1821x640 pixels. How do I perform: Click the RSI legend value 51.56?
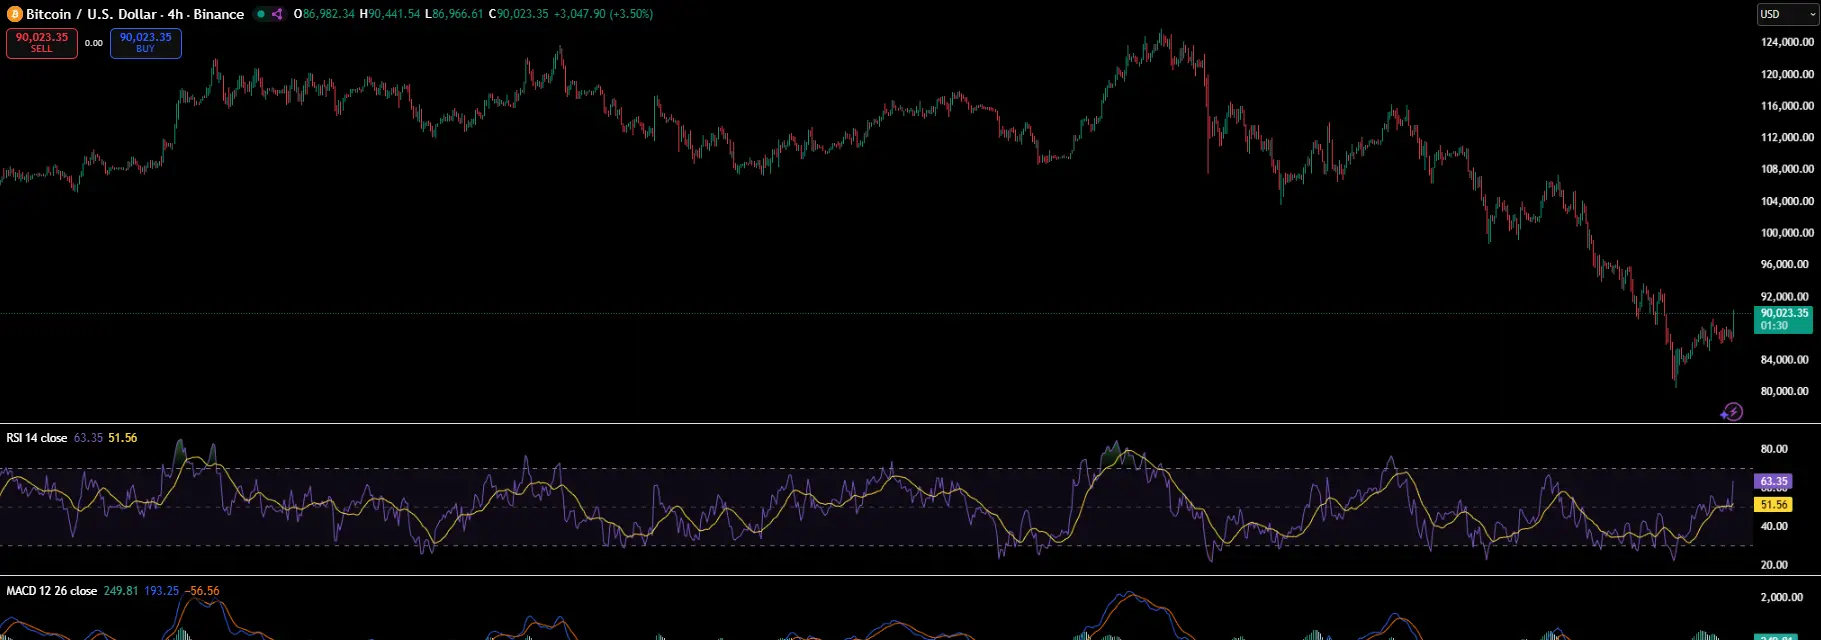click(123, 438)
